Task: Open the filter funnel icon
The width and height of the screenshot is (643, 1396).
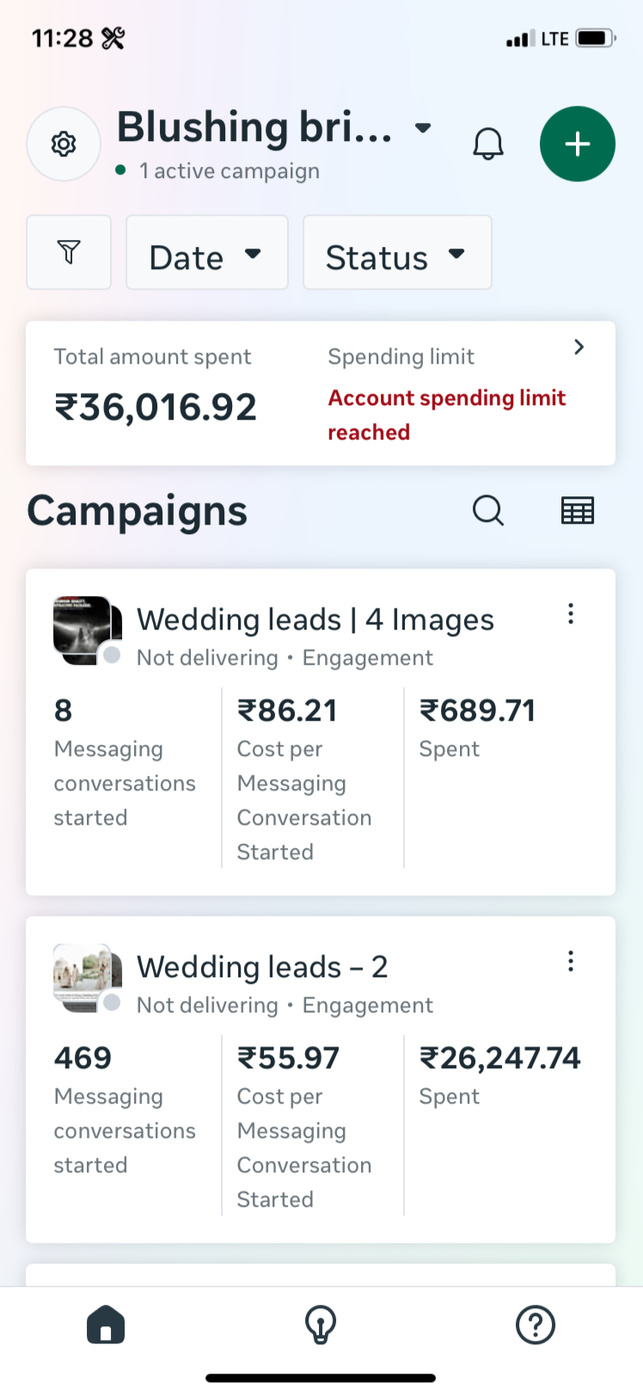Action: (x=68, y=253)
